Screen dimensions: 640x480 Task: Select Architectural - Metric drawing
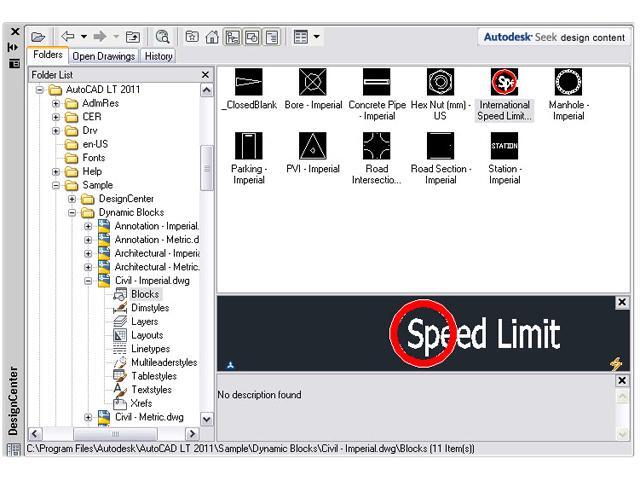157,267
